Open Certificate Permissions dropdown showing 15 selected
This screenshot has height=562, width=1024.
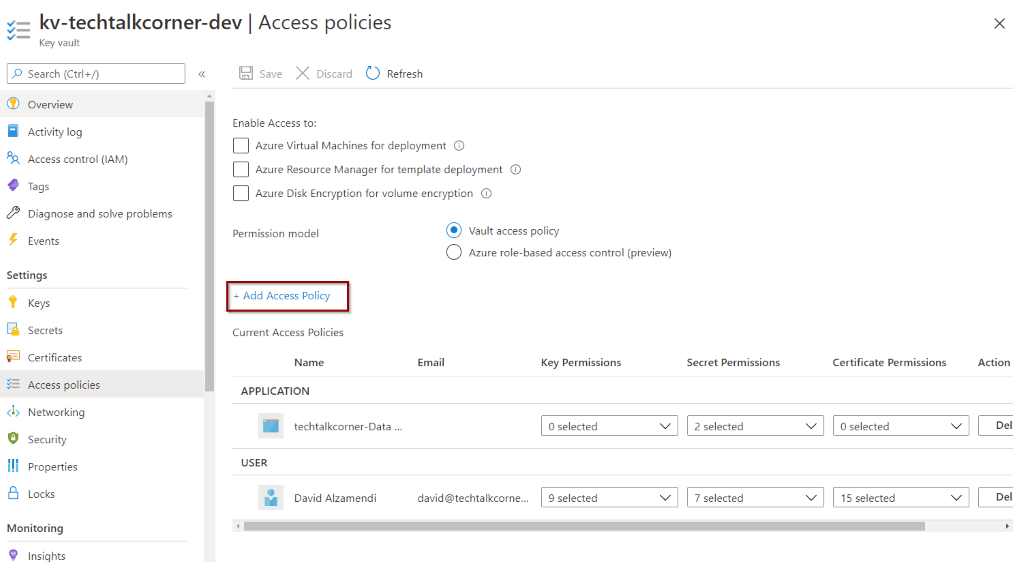click(x=901, y=498)
